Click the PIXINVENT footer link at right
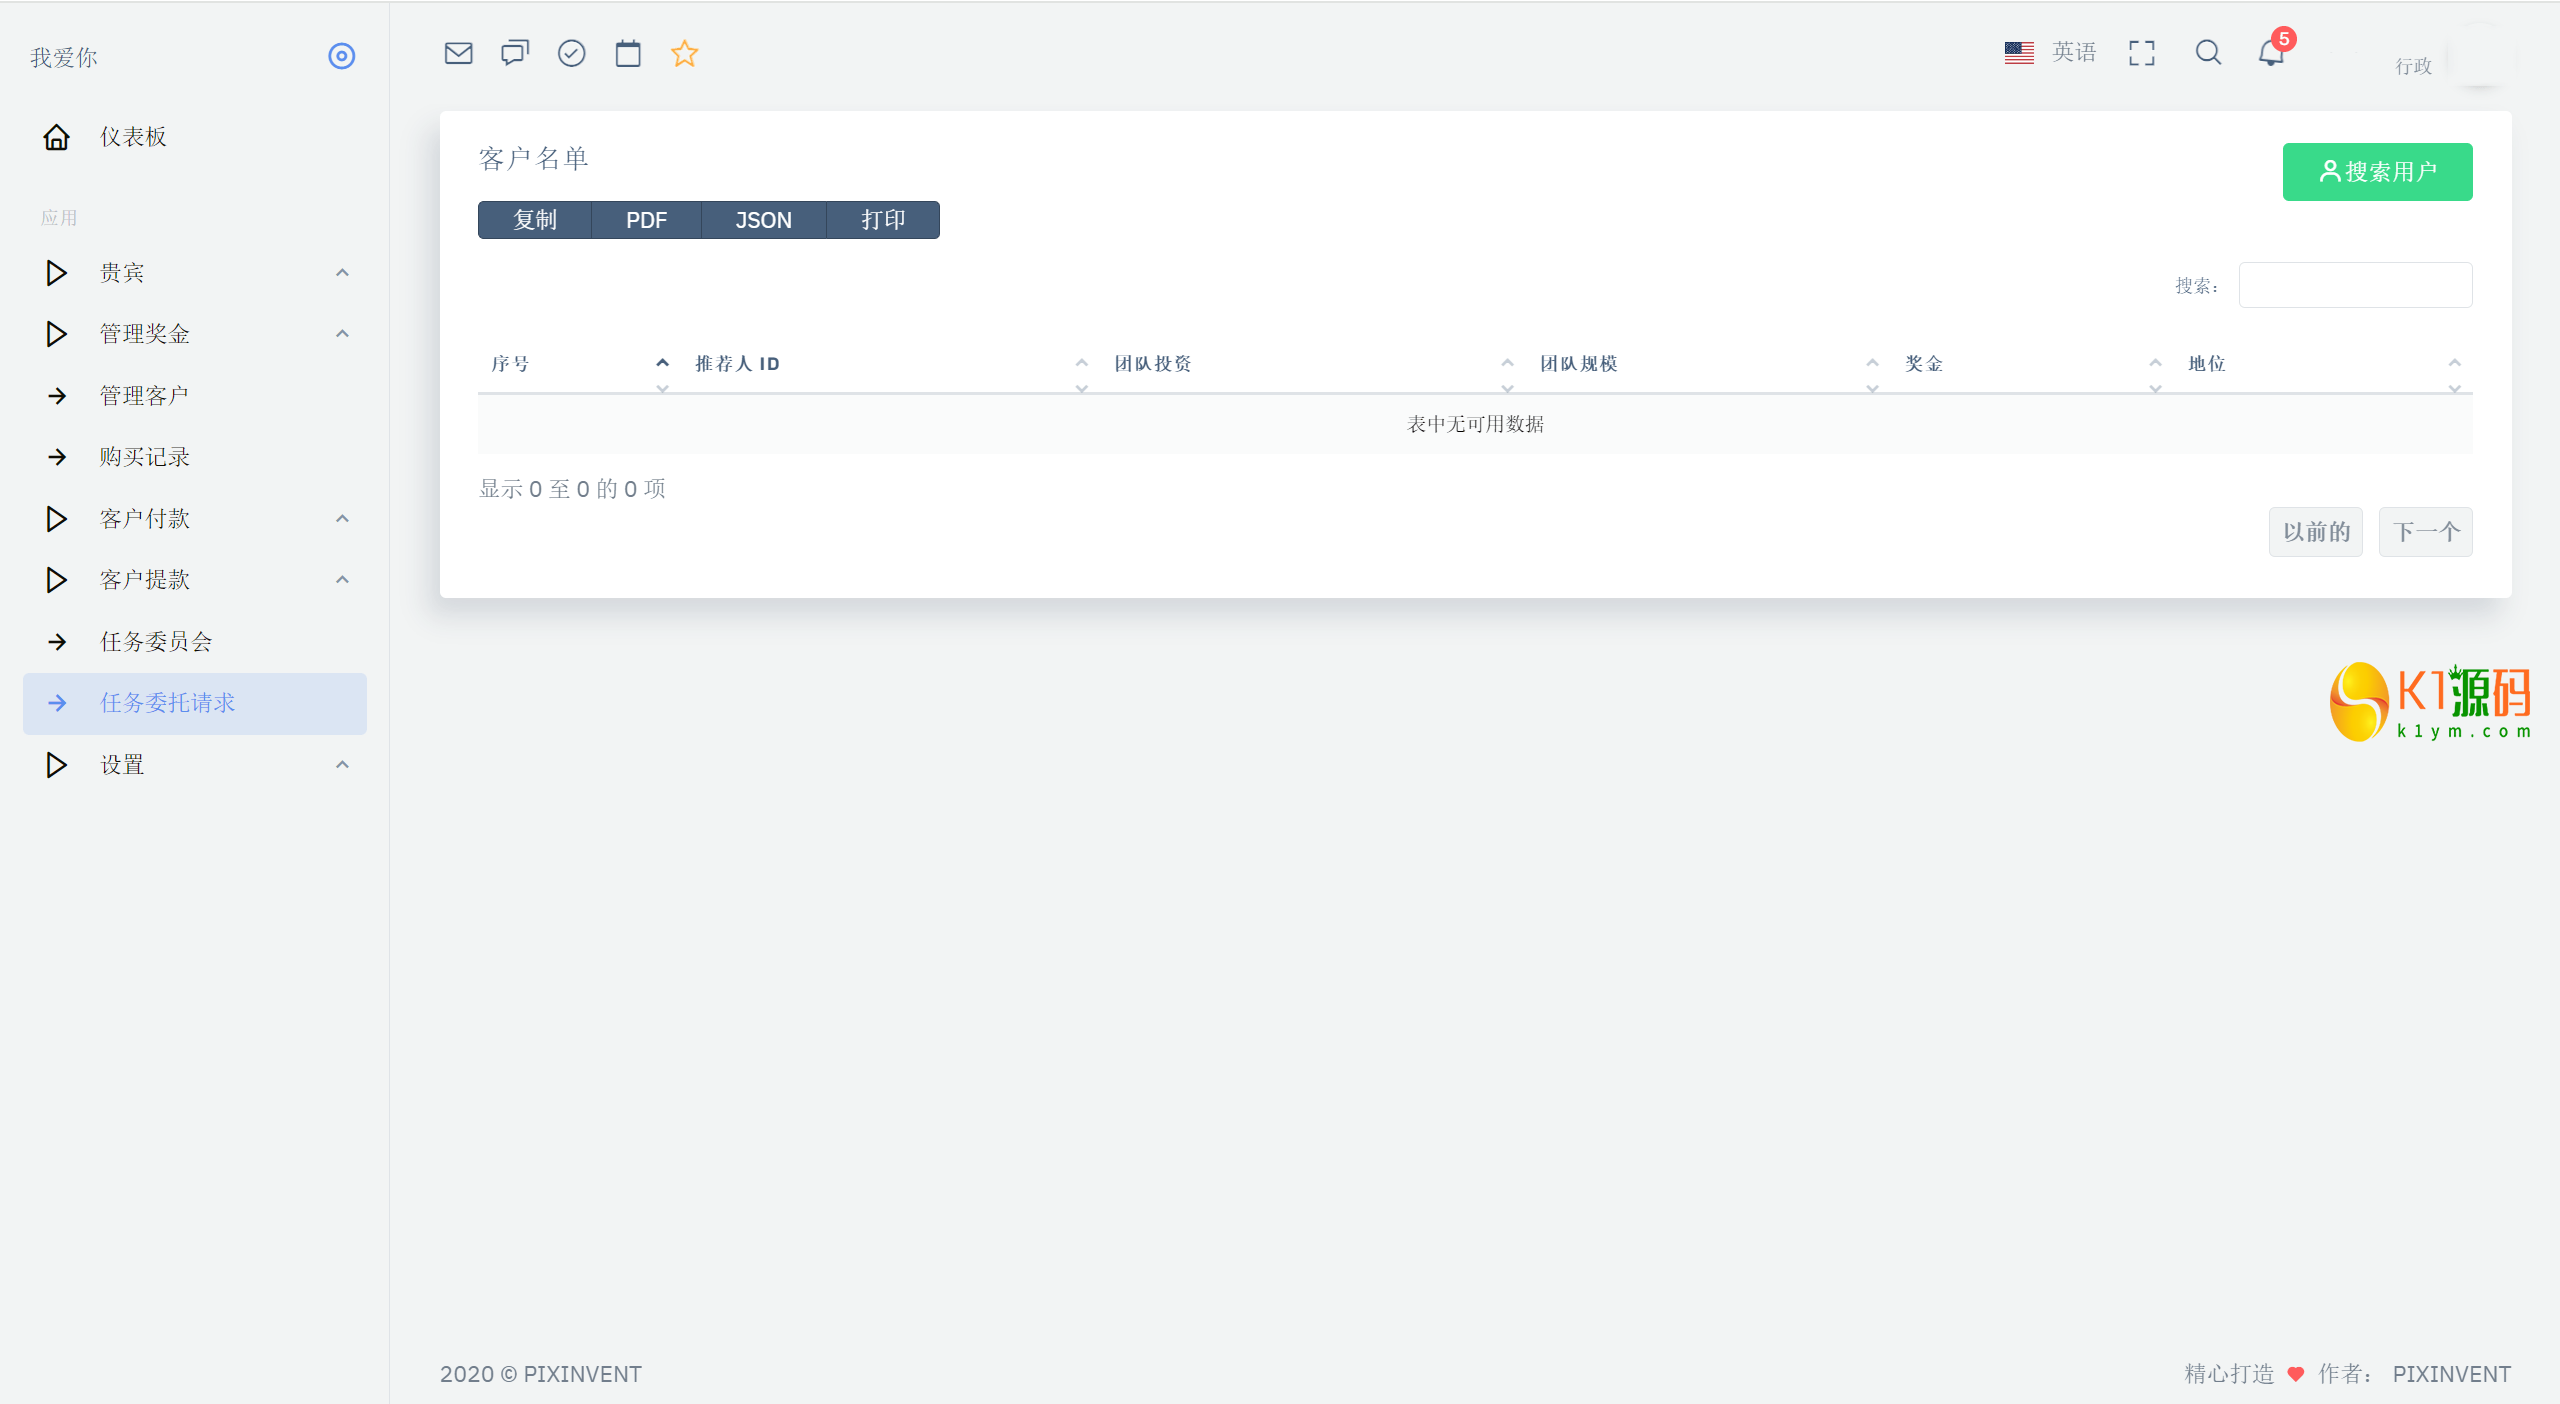Viewport: 2560px width, 1404px height. pyautogui.click(x=2451, y=1374)
